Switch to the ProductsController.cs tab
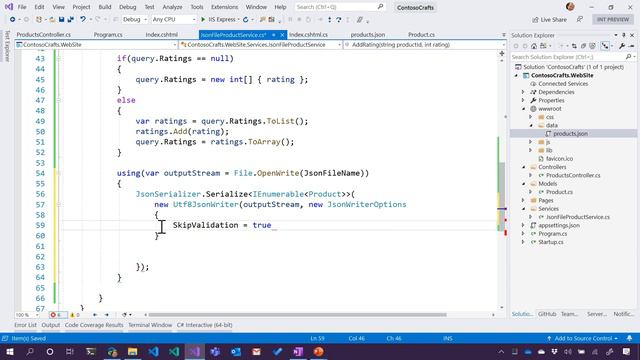This screenshot has width=640, height=360. click(44, 35)
